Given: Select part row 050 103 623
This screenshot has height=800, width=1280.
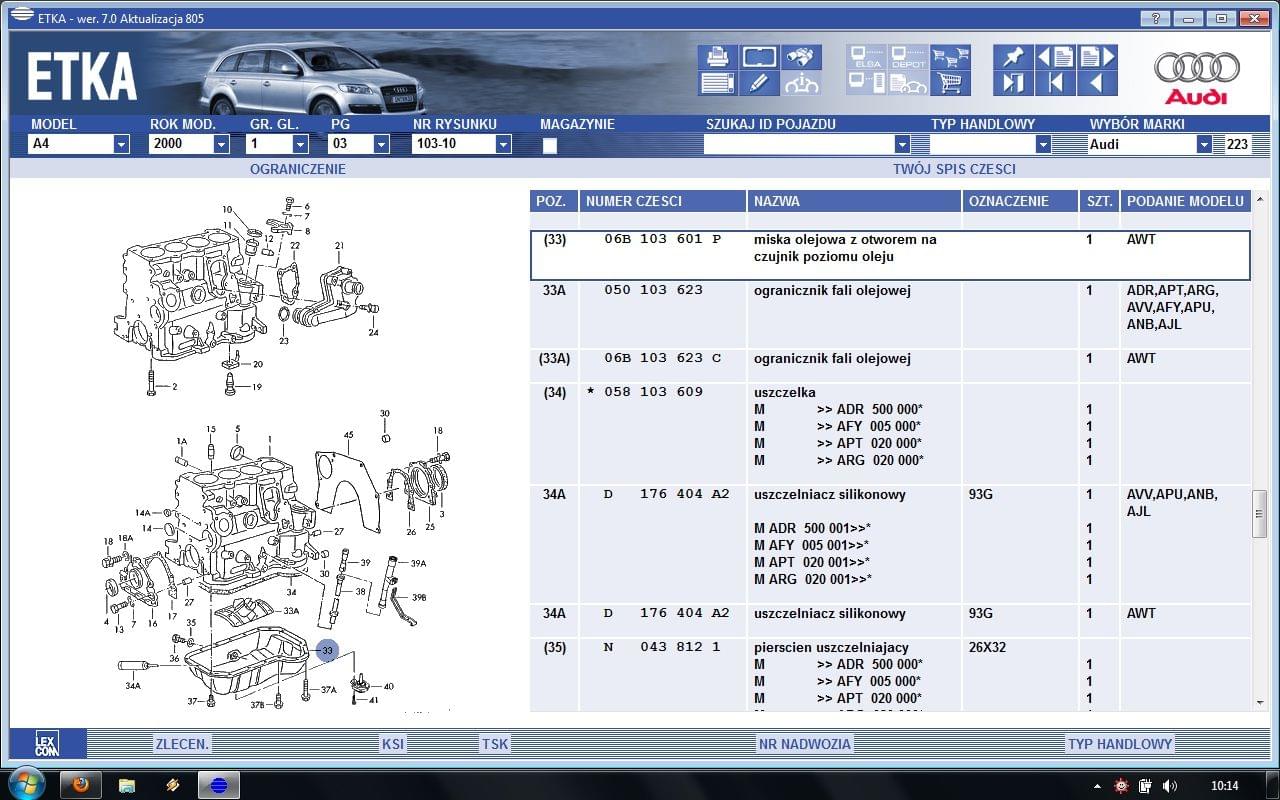Looking at the screenshot, I should pos(890,315).
